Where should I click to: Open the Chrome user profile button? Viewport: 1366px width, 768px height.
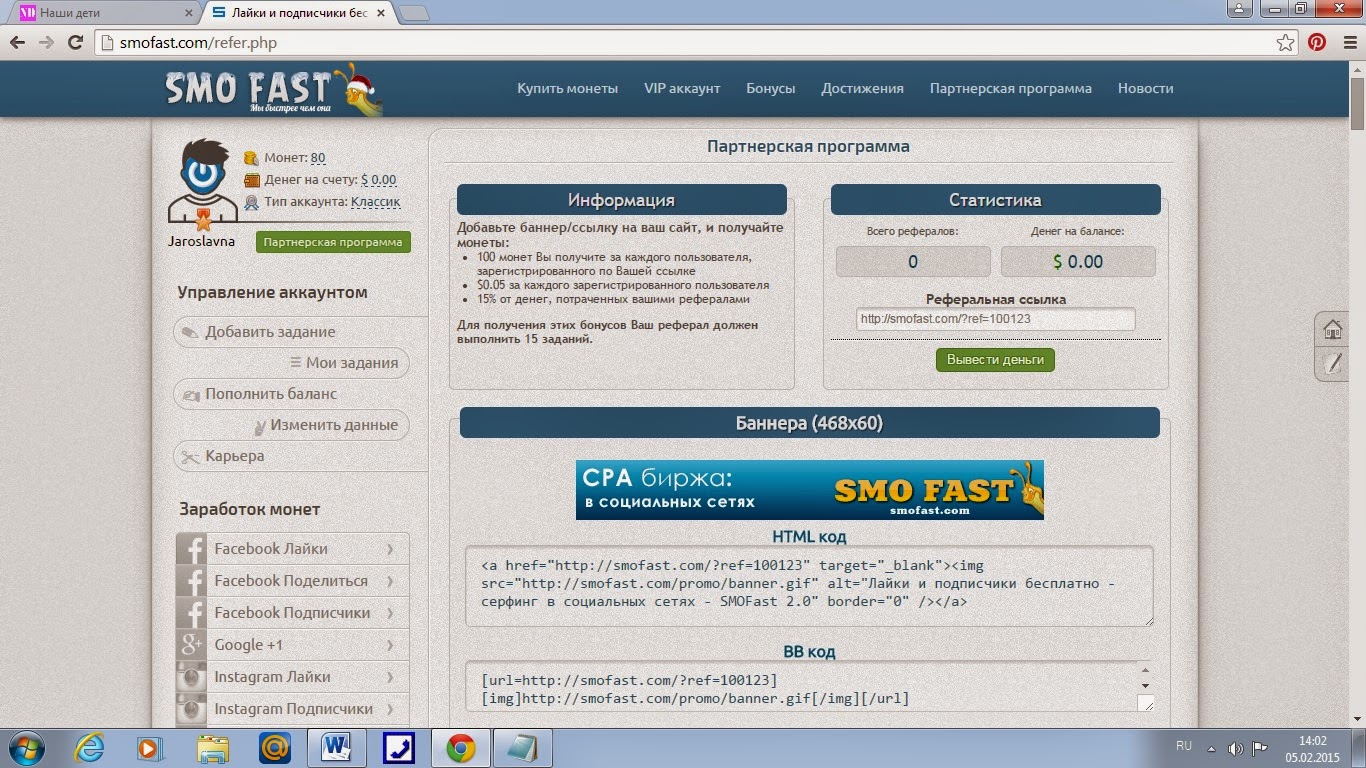click(1238, 9)
